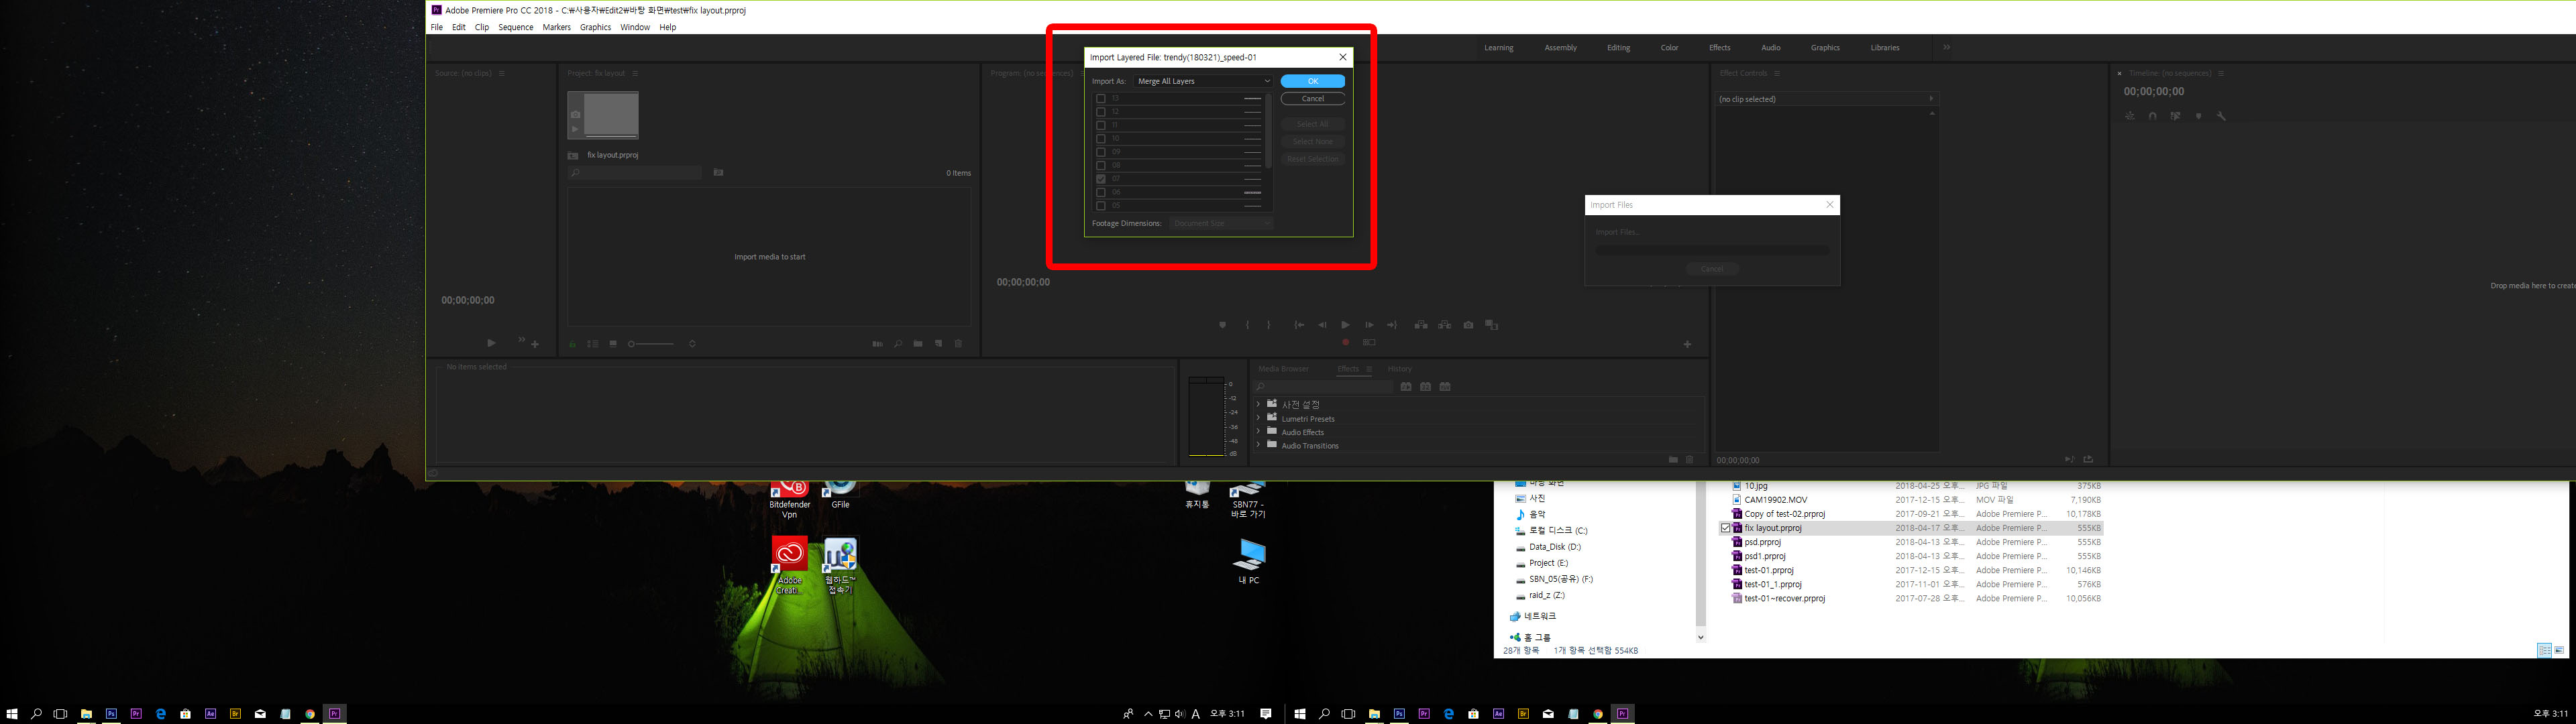Screen dimensions: 2576x724
Task: Switch Project panel to List View
Action: click(592, 344)
